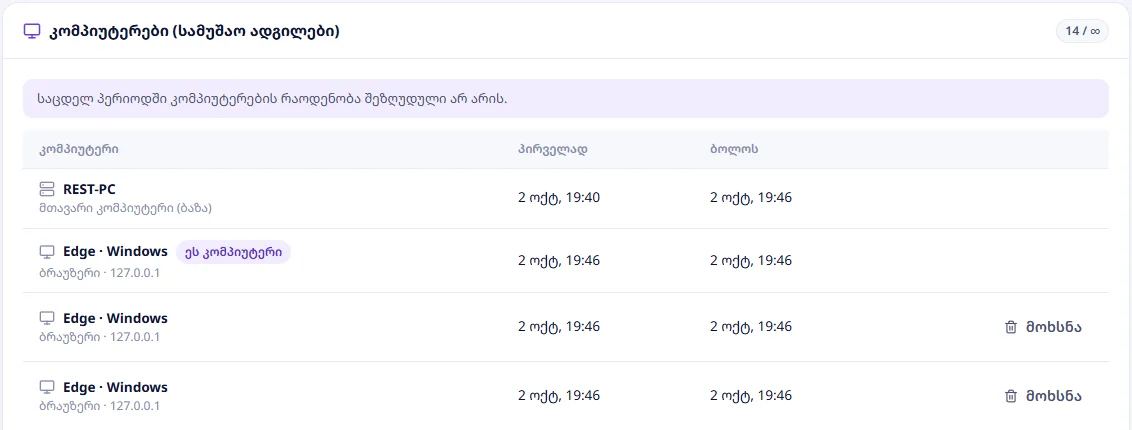Select the REST-PC computer name
Screen dimensions: 1132x430
(x=90, y=190)
